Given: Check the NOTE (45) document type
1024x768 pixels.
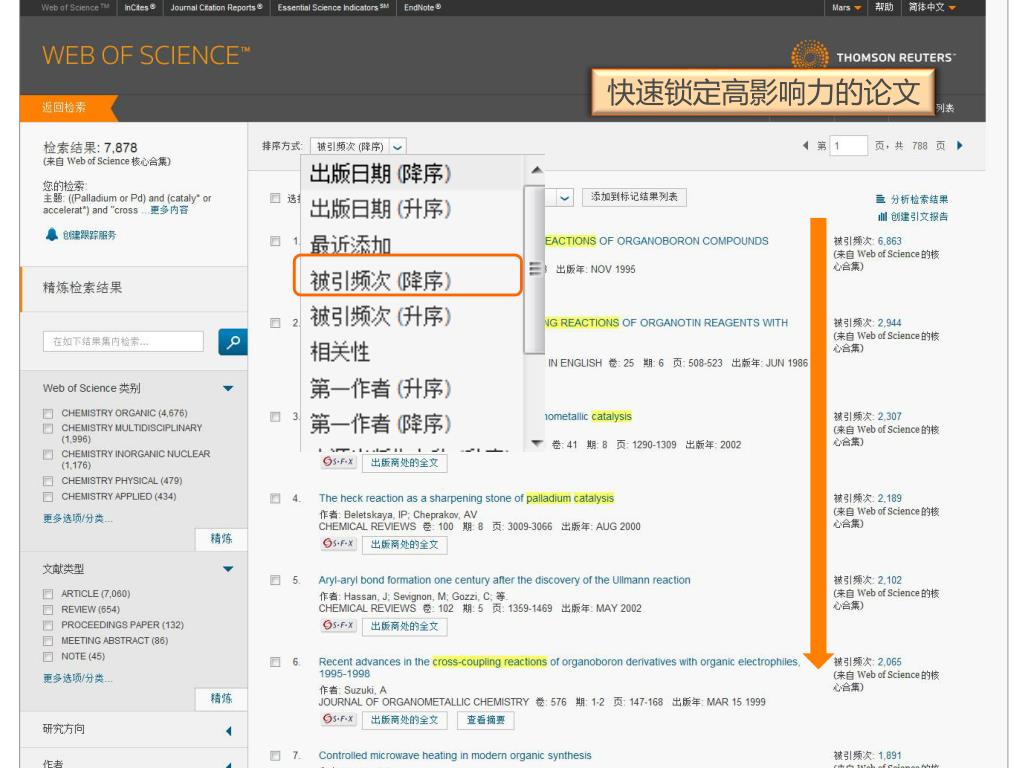Looking at the screenshot, I should (48, 657).
